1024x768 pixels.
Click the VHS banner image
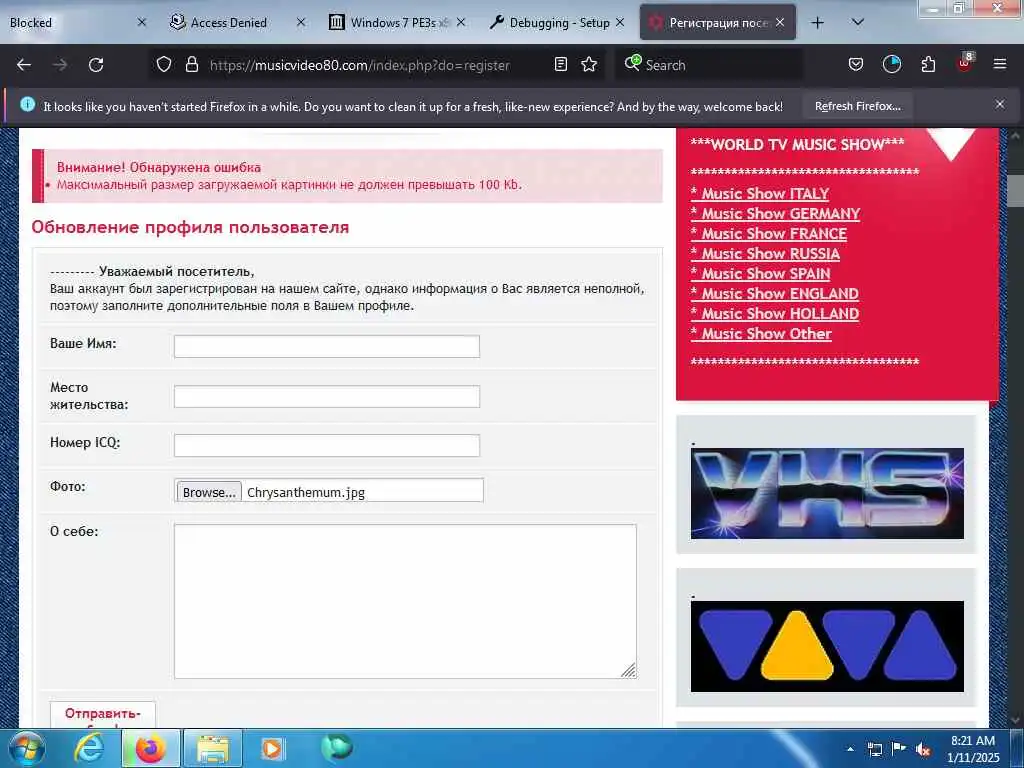pos(827,493)
